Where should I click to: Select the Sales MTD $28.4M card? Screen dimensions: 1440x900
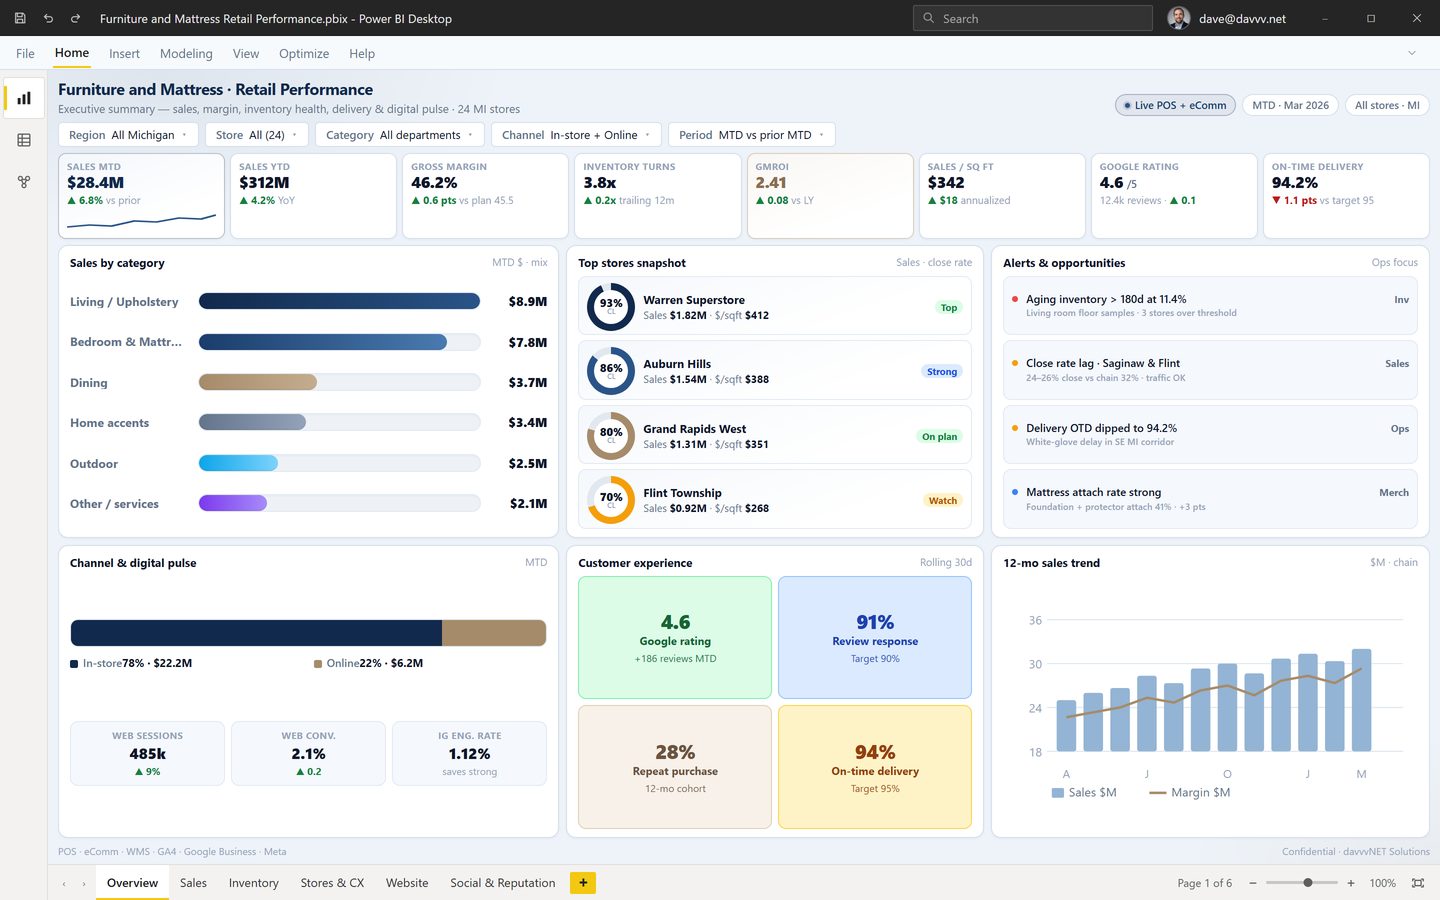[141, 196]
